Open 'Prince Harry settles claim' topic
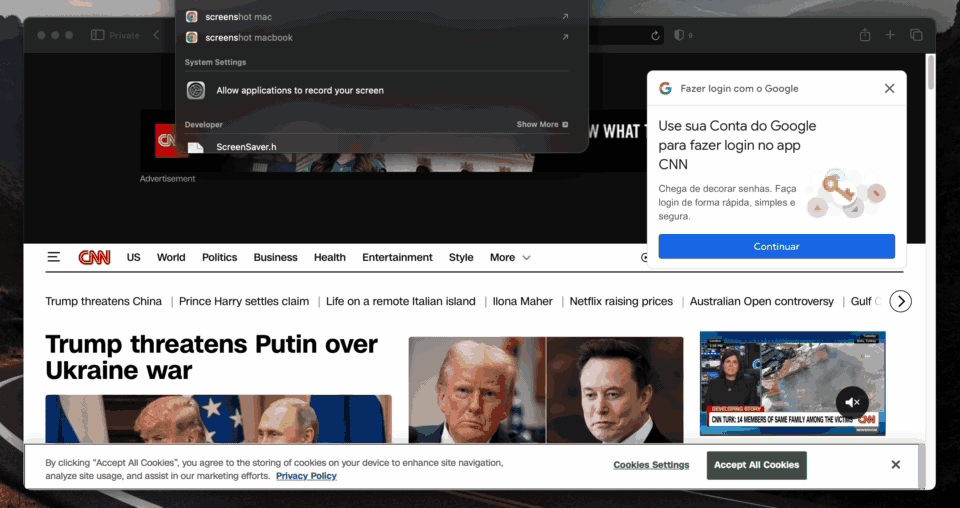This screenshot has height=508, width=960. point(244,301)
